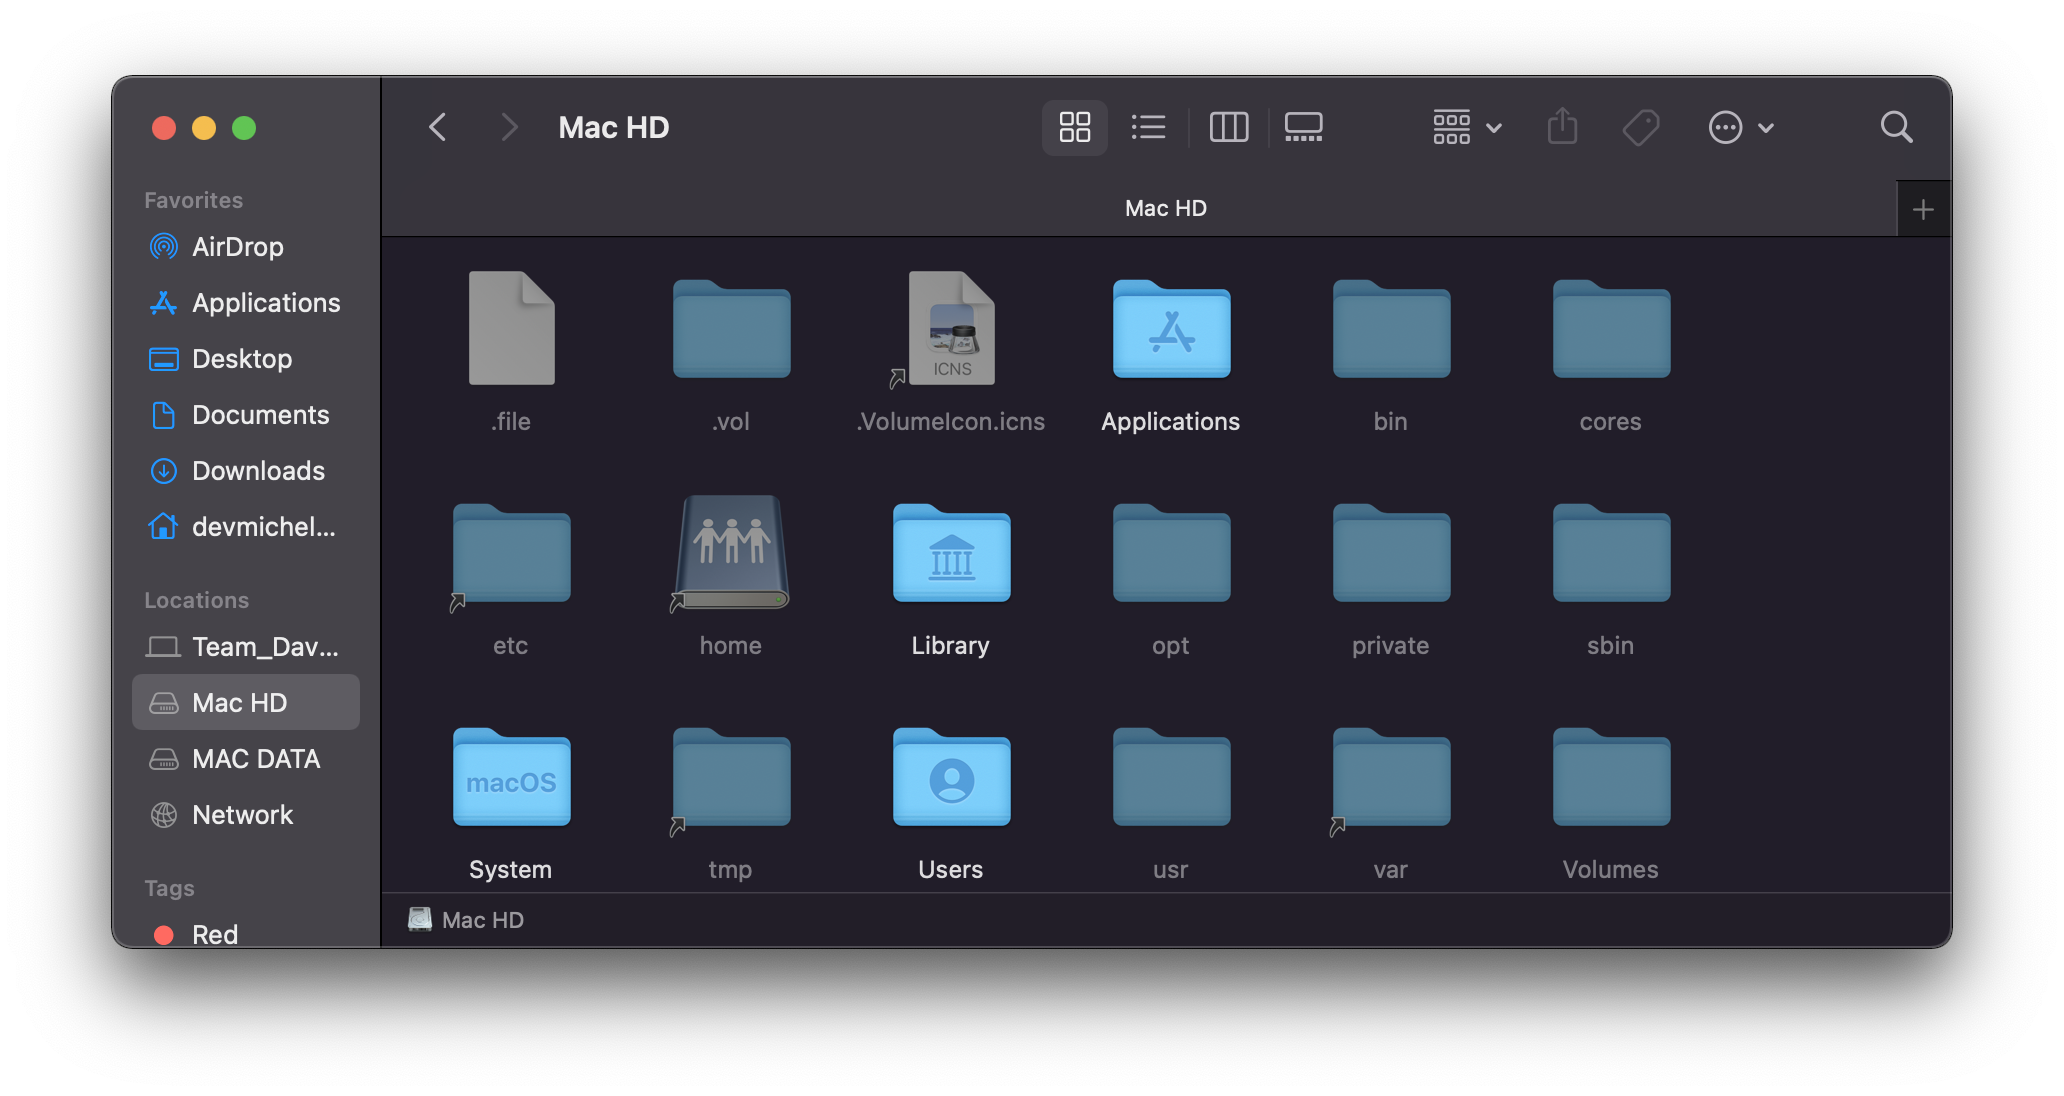Image resolution: width=2064 pixels, height=1096 pixels.
Task: Open the Group By dropdown
Action: tap(1466, 127)
